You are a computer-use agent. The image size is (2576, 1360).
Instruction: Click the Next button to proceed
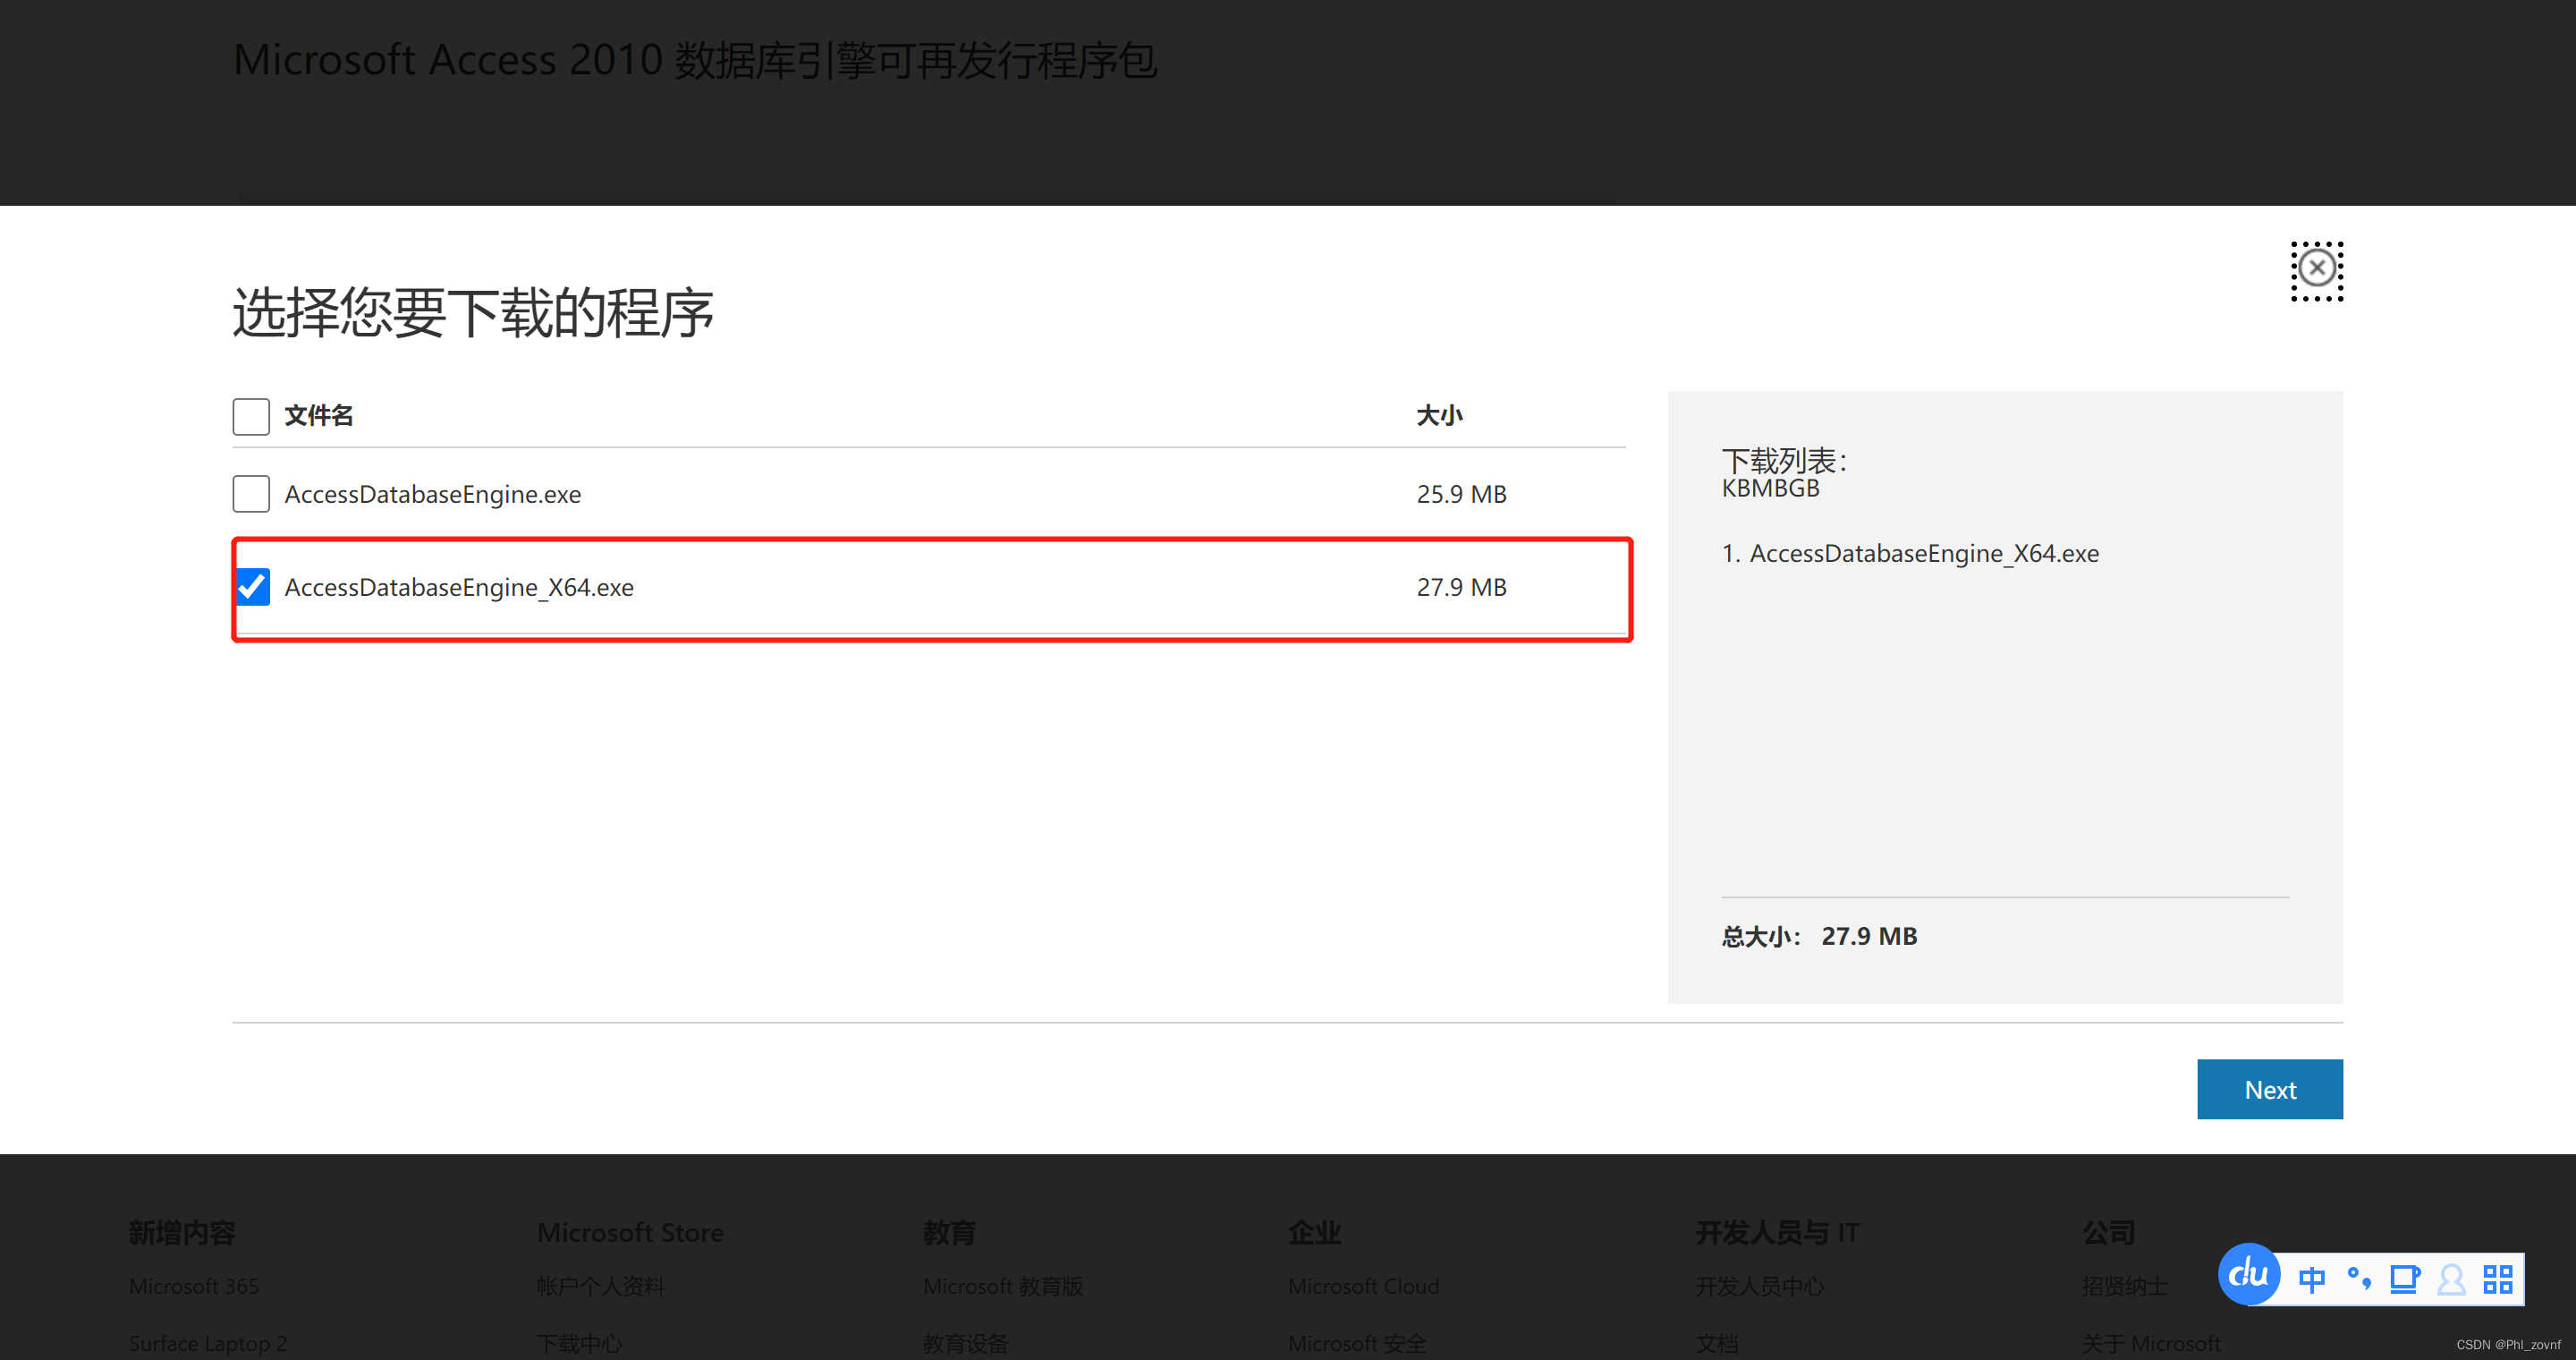click(x=2270, y=1089)
